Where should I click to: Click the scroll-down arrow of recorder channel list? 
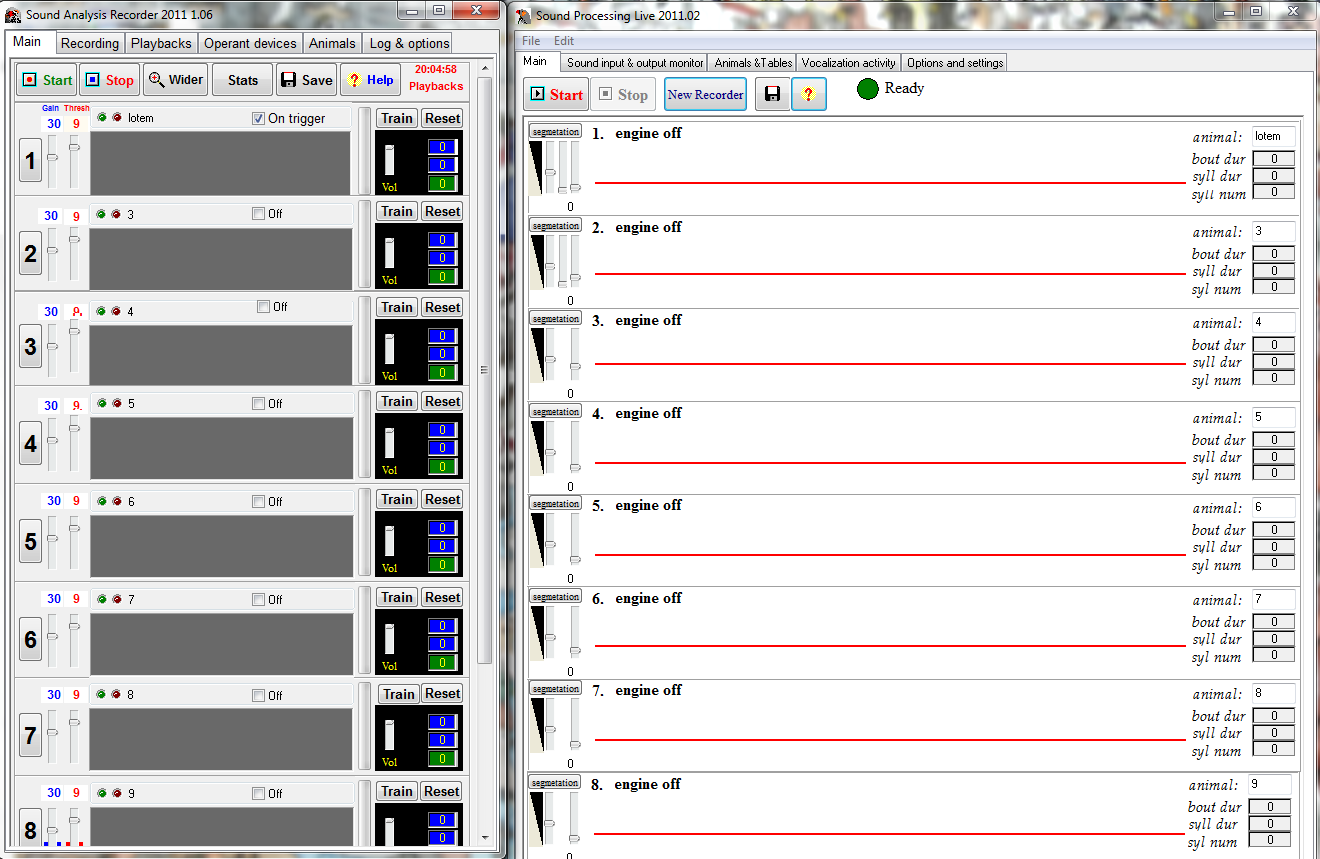click(x=485, y=837)
